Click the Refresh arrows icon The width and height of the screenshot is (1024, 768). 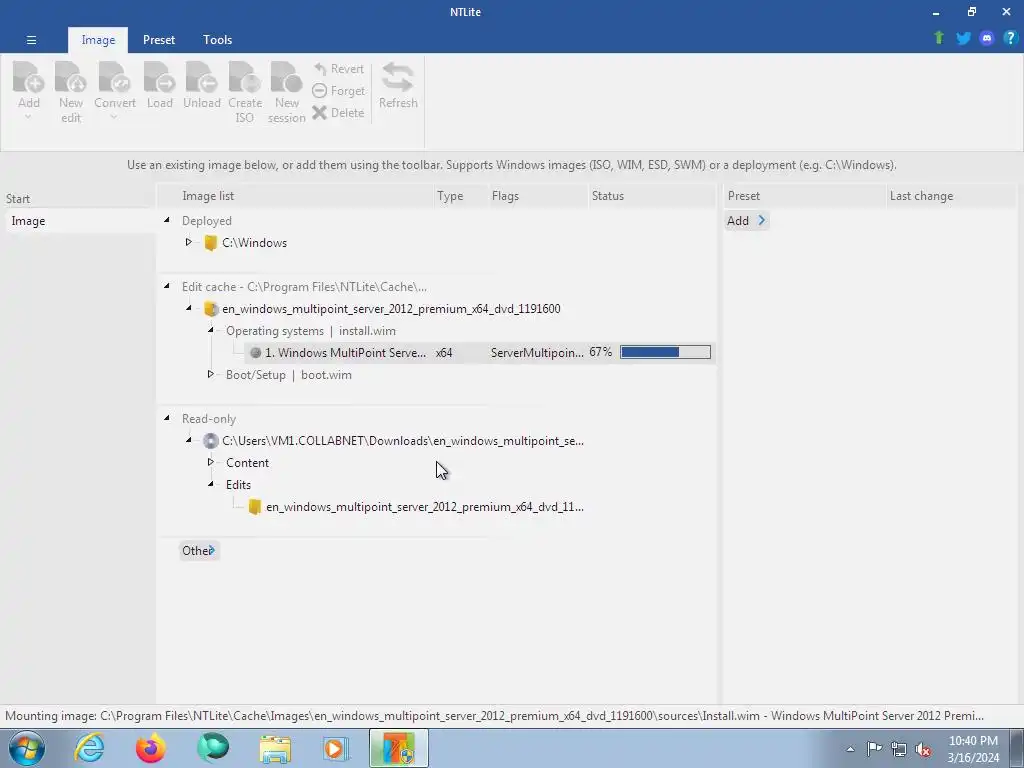[x=398, y=77]
